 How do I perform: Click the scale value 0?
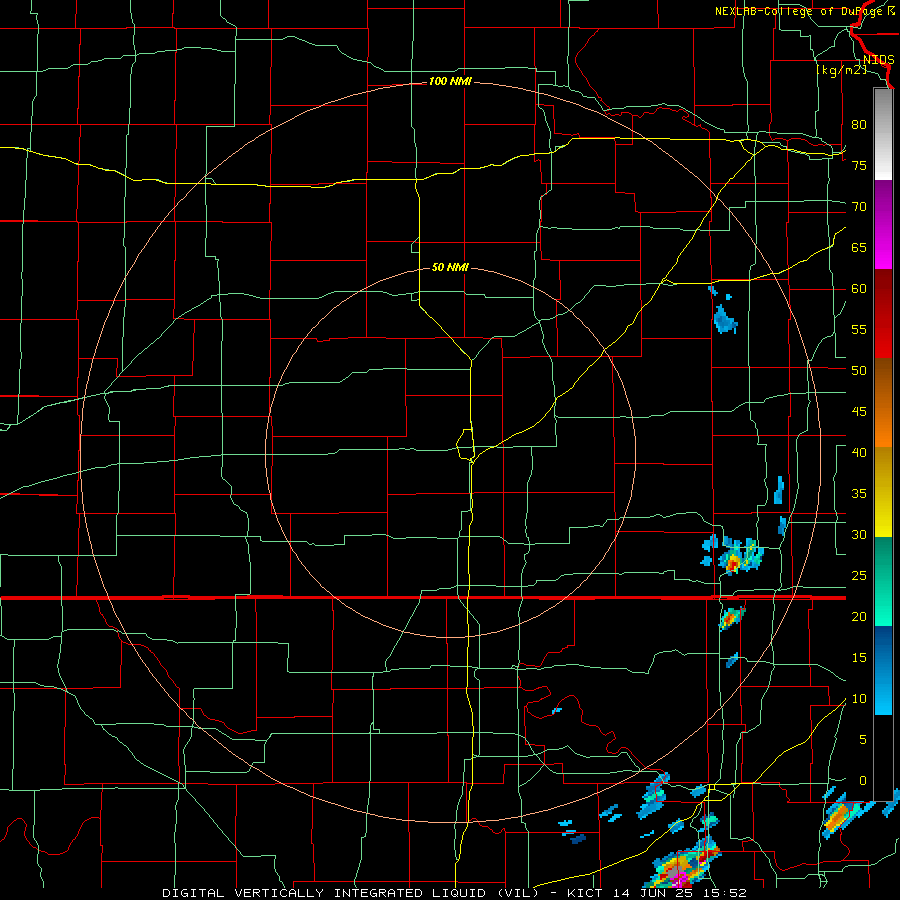[863, 781]
